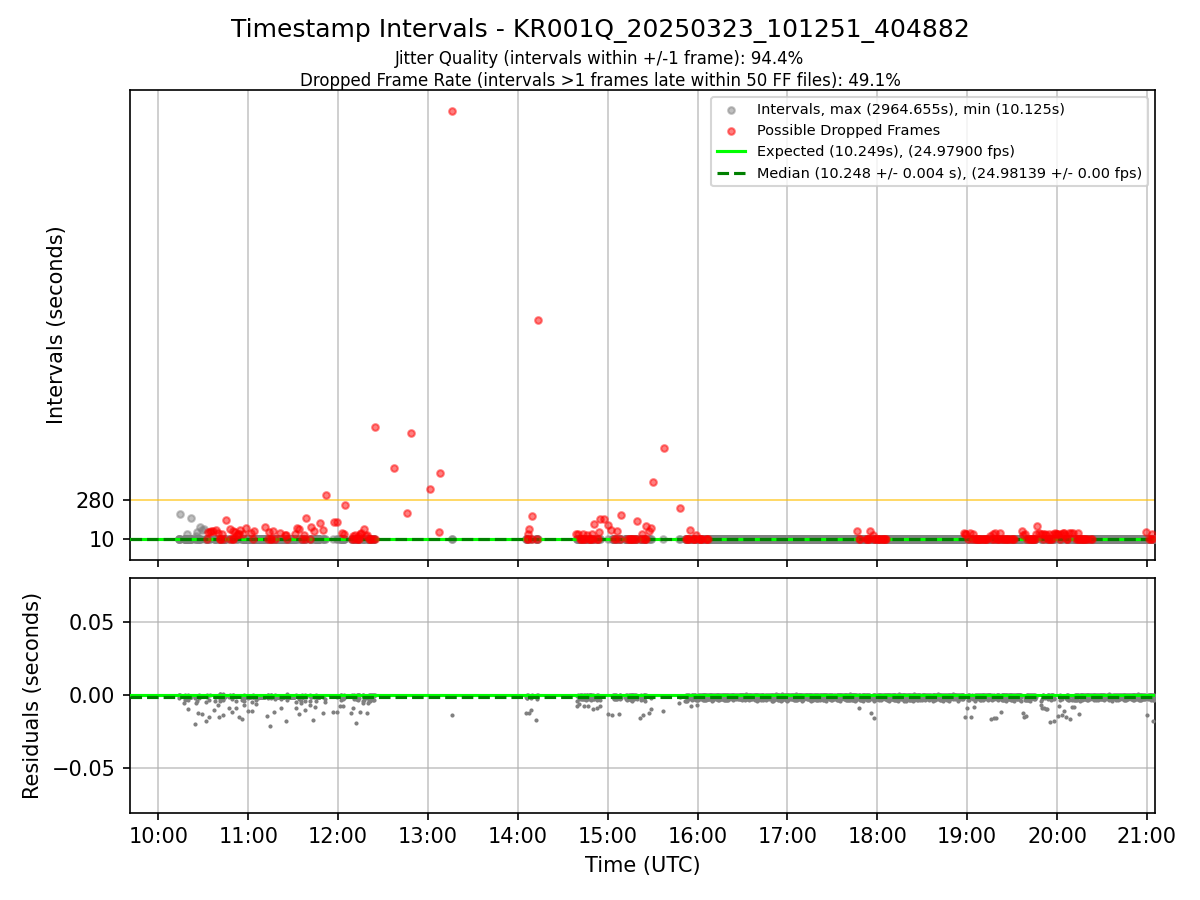Click the dashed green Median line sample in legend
Viewport: 1200px width, 900px height.
(732, 173)
